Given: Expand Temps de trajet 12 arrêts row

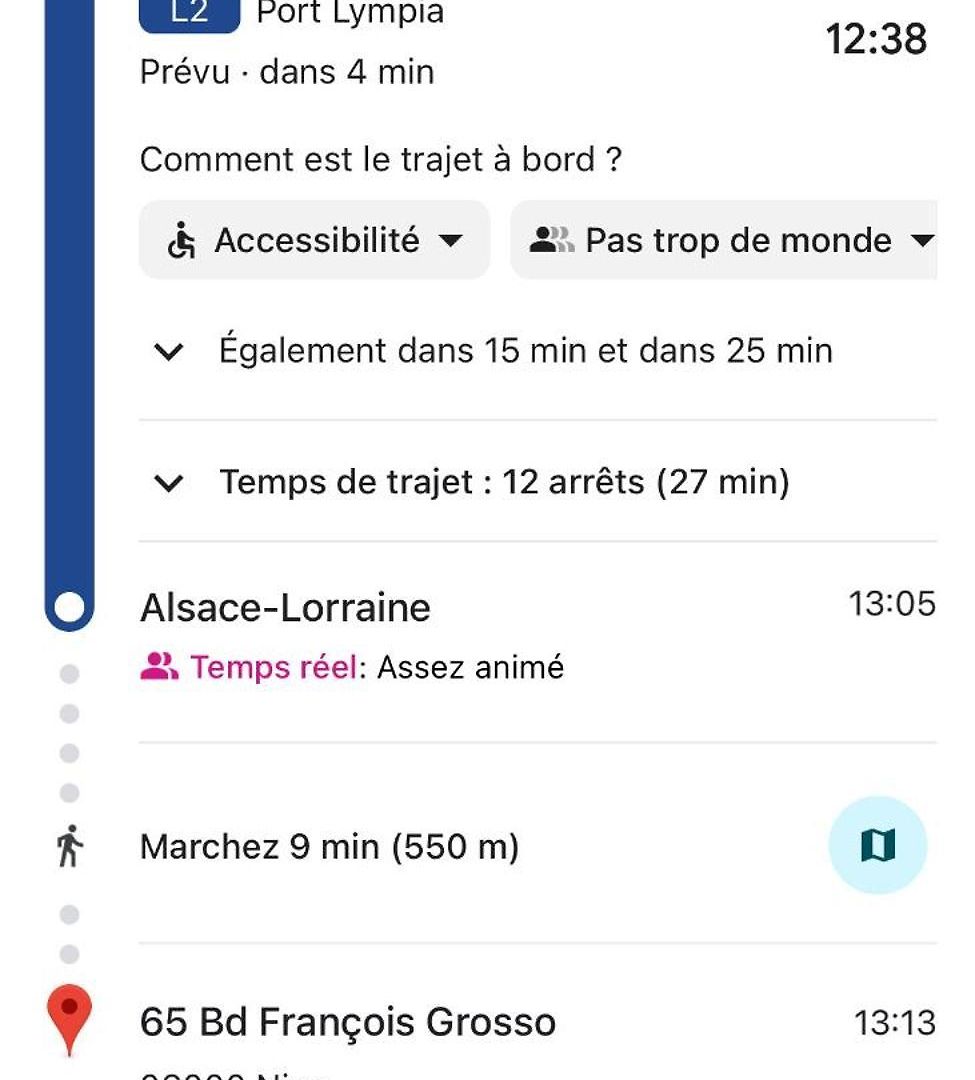Looking at the screenshot, I should pyautogui.click(x=538, y=482).
